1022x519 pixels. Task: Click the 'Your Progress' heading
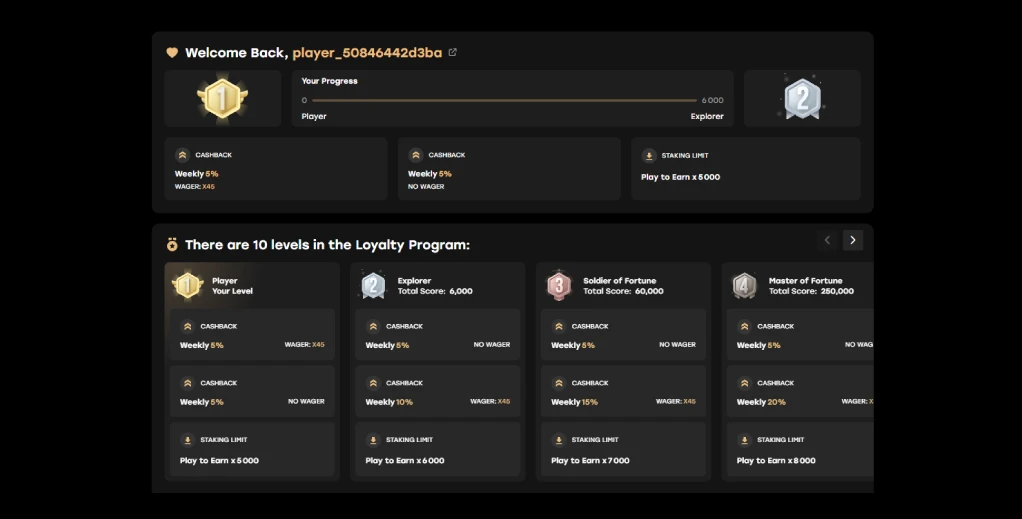click(x=330, y=81)
